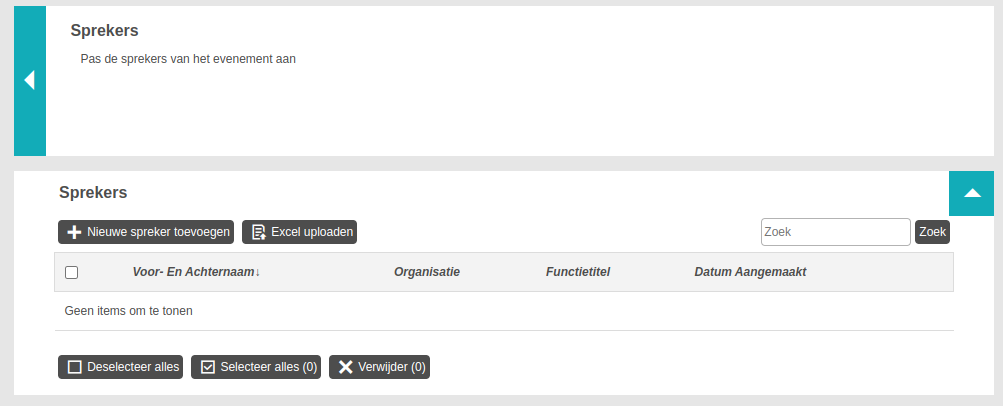
Task: Collapse the Sprekers section with up arrow
Action: 971,193
